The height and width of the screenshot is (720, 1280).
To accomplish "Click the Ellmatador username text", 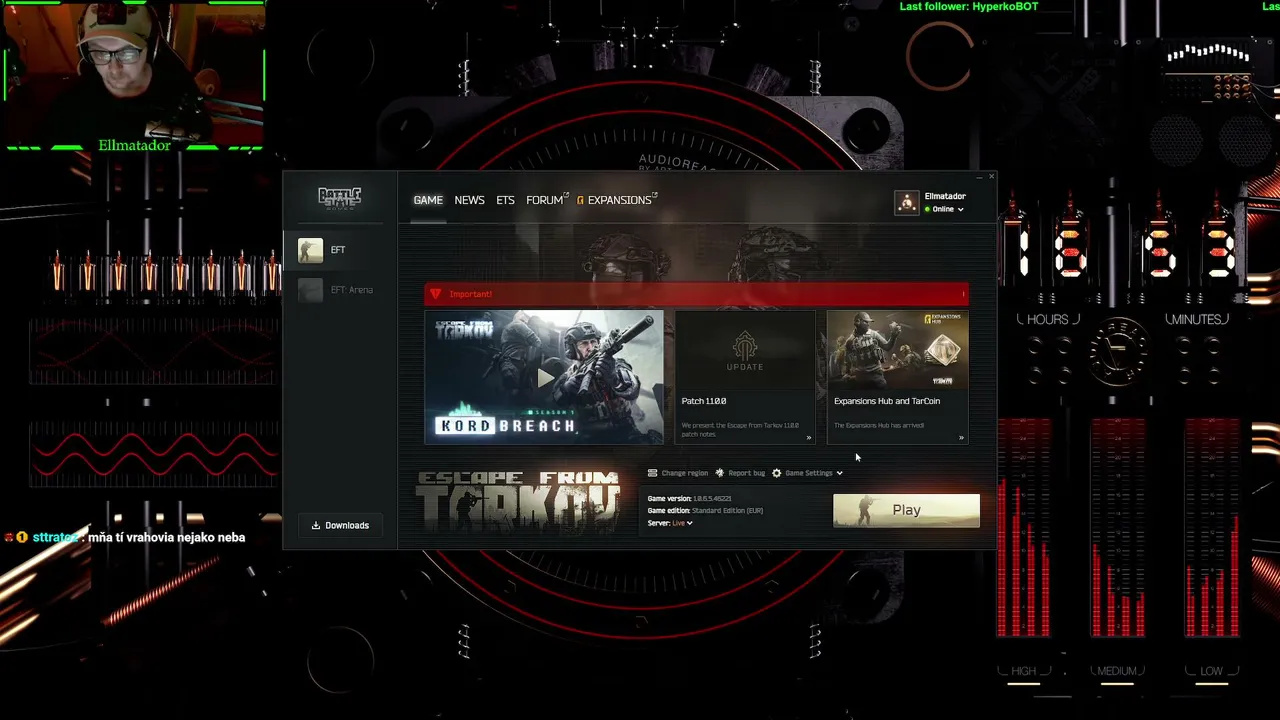I will [x=945, y=196].
